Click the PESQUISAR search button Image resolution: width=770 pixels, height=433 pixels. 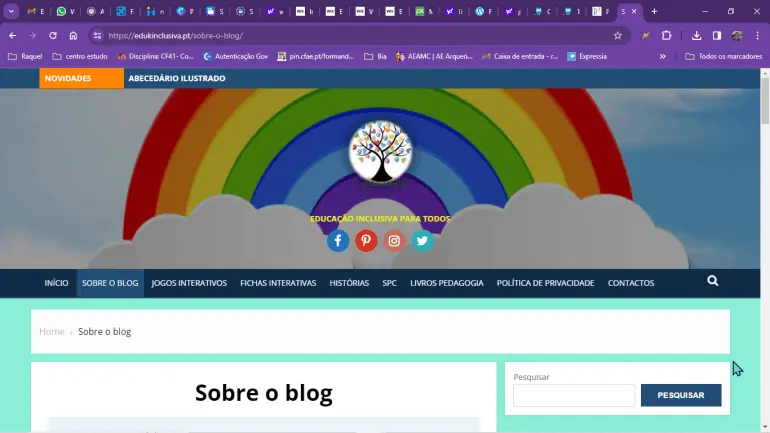(x=681, y=395)
